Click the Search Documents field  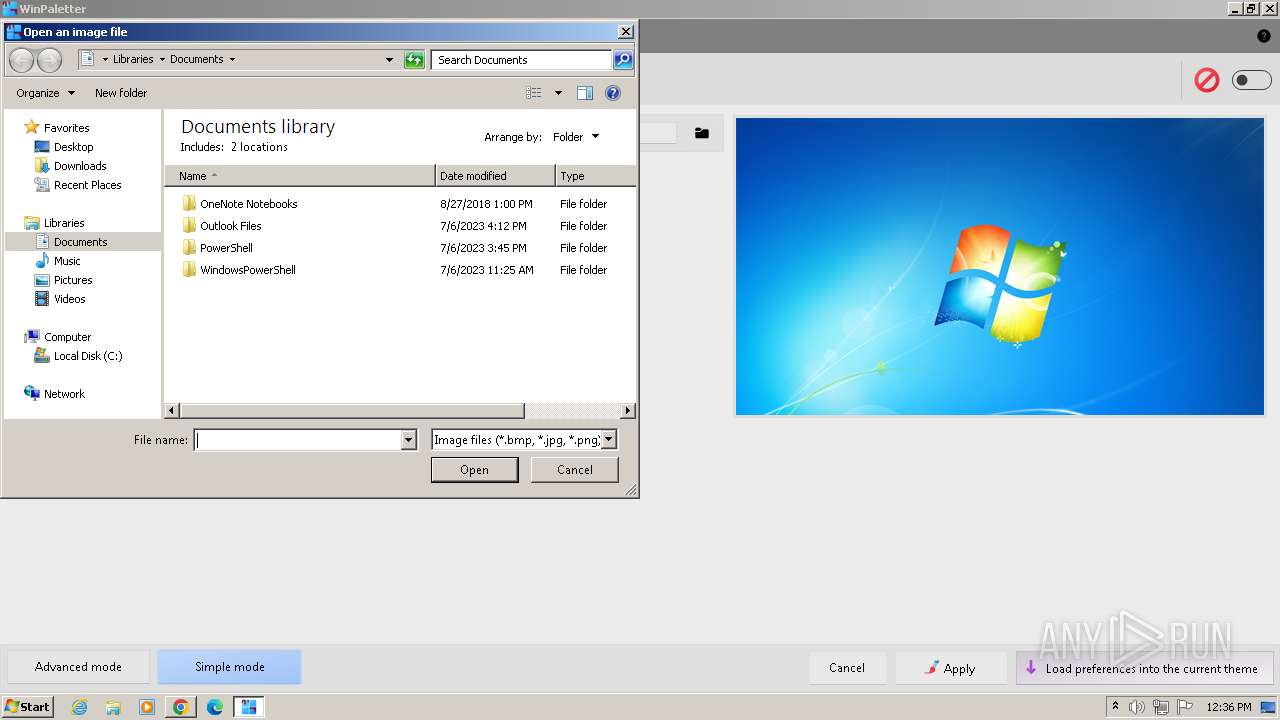pyautogui.click(x=522, y=60)
